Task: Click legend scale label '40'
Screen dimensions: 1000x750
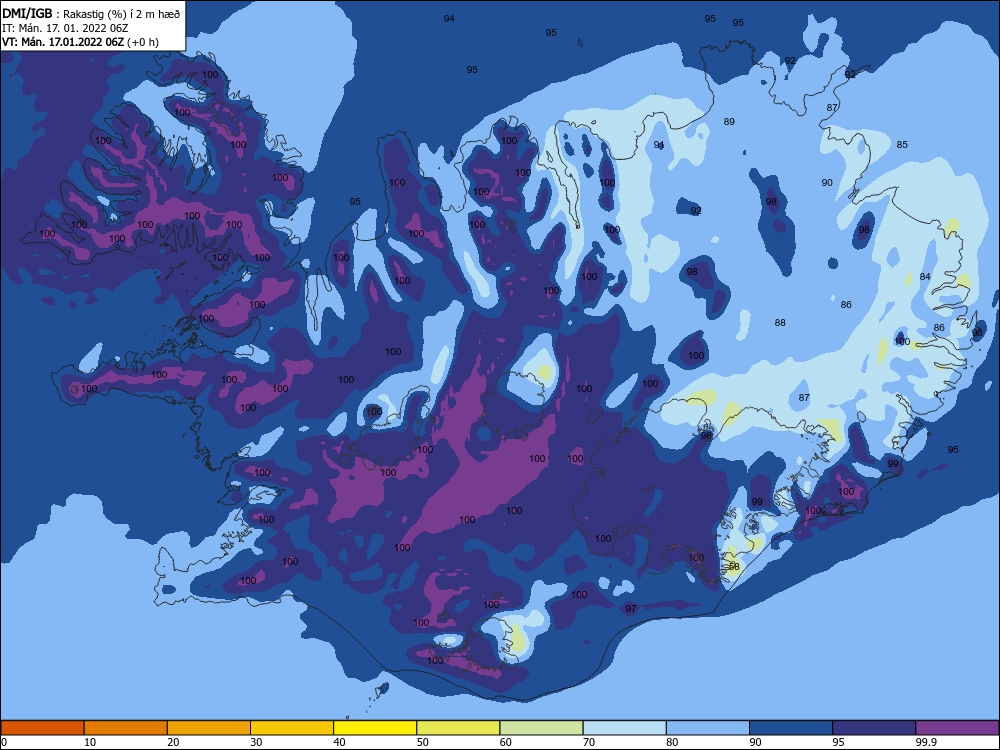Action: tap(339, 742)
